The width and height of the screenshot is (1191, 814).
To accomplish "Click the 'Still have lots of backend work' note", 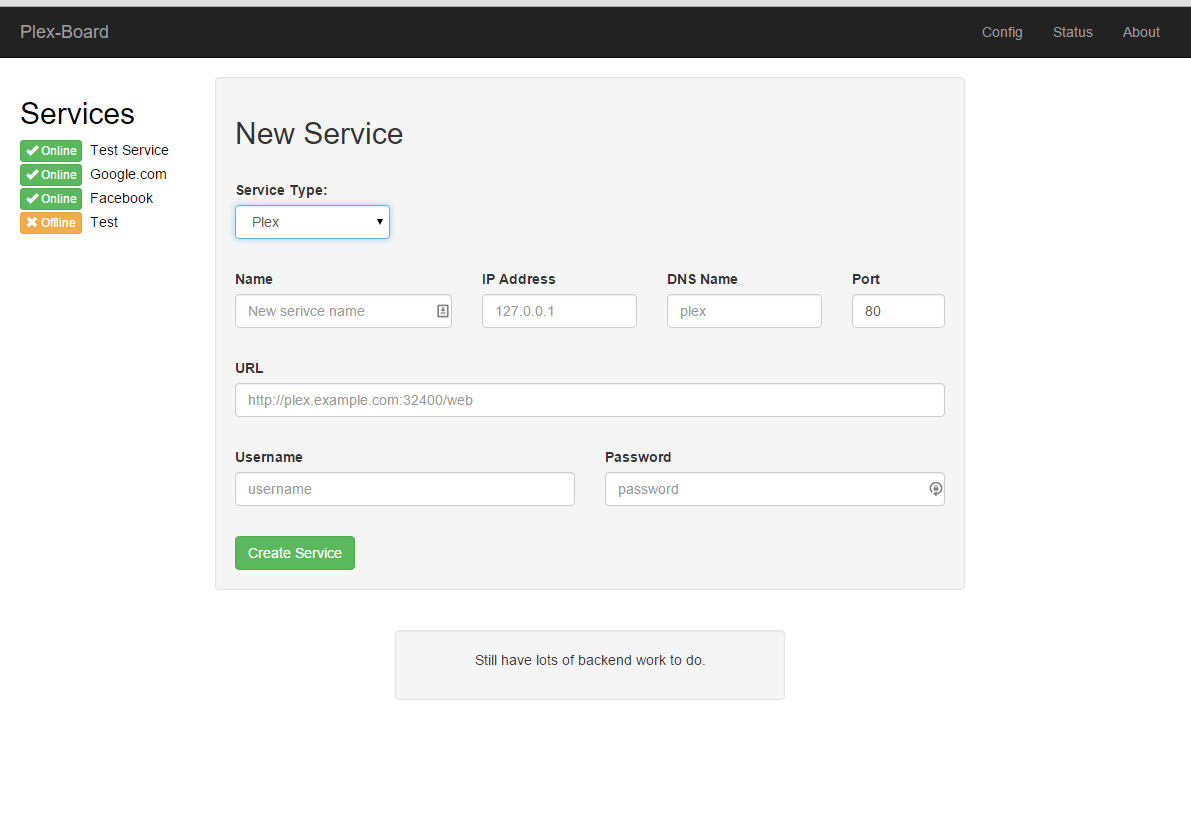I will click(x=590, y=661).
